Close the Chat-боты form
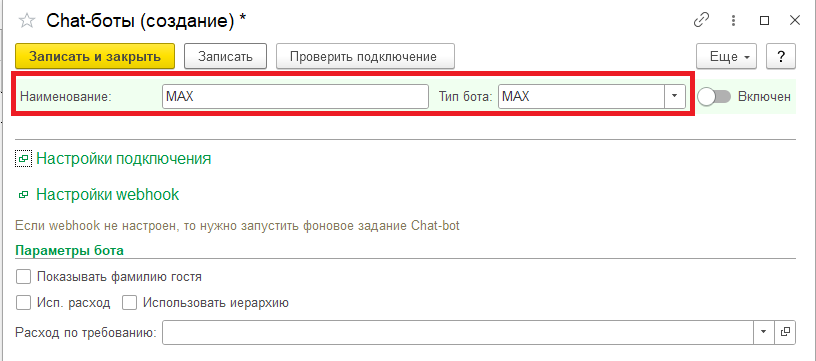This screenshot has width=816, height=361. pos(795,20)
